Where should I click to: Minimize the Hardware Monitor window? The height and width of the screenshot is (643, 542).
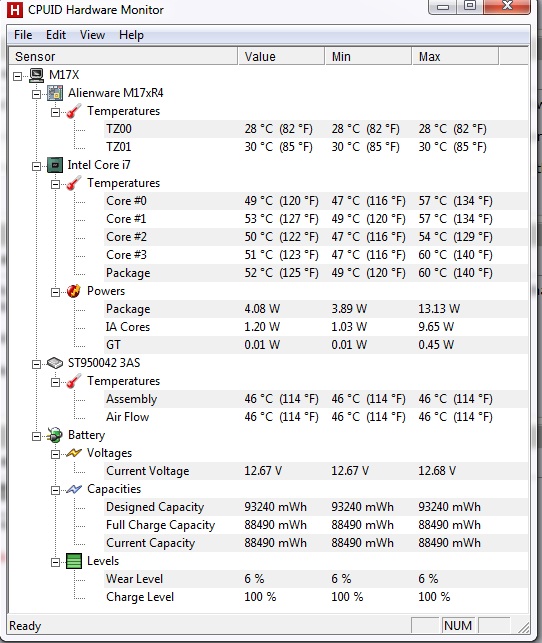(443, 7)
